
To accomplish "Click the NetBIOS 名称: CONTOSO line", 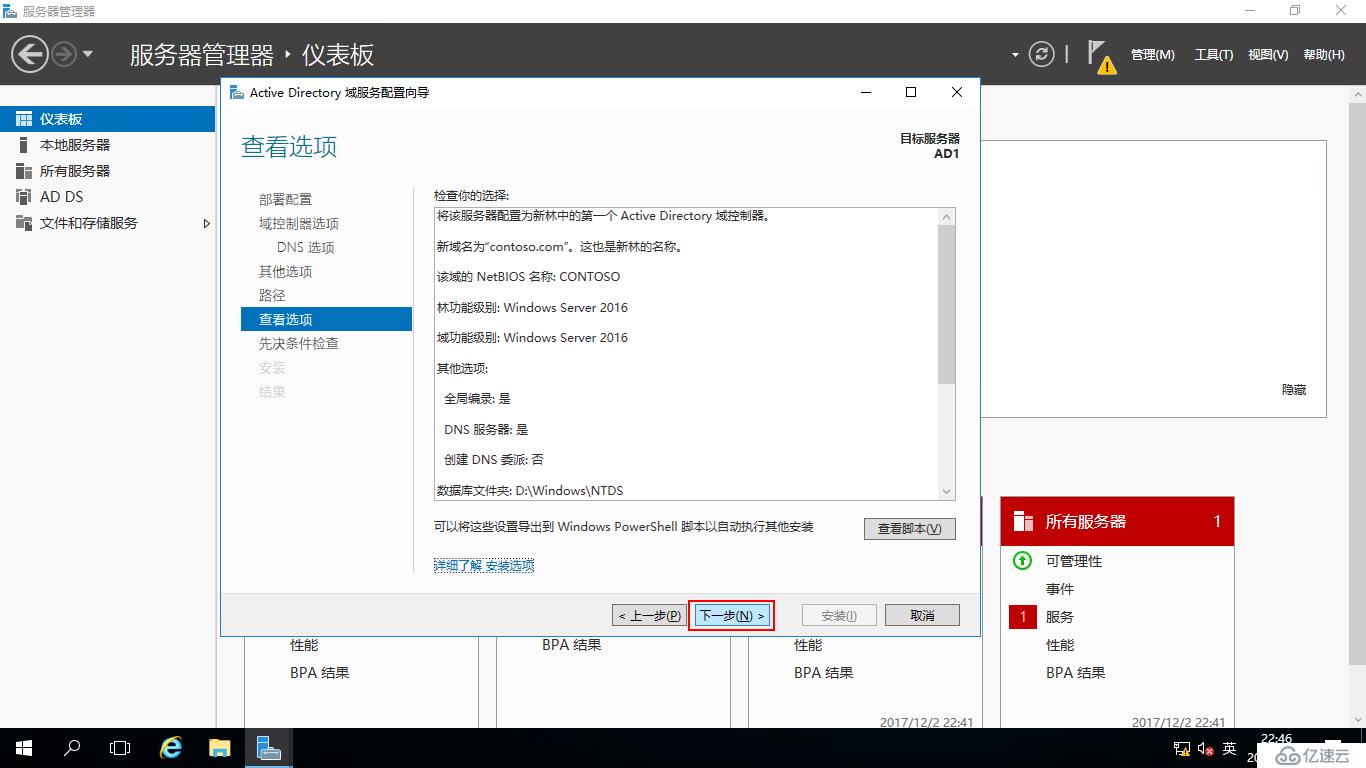I will point(528,276).
